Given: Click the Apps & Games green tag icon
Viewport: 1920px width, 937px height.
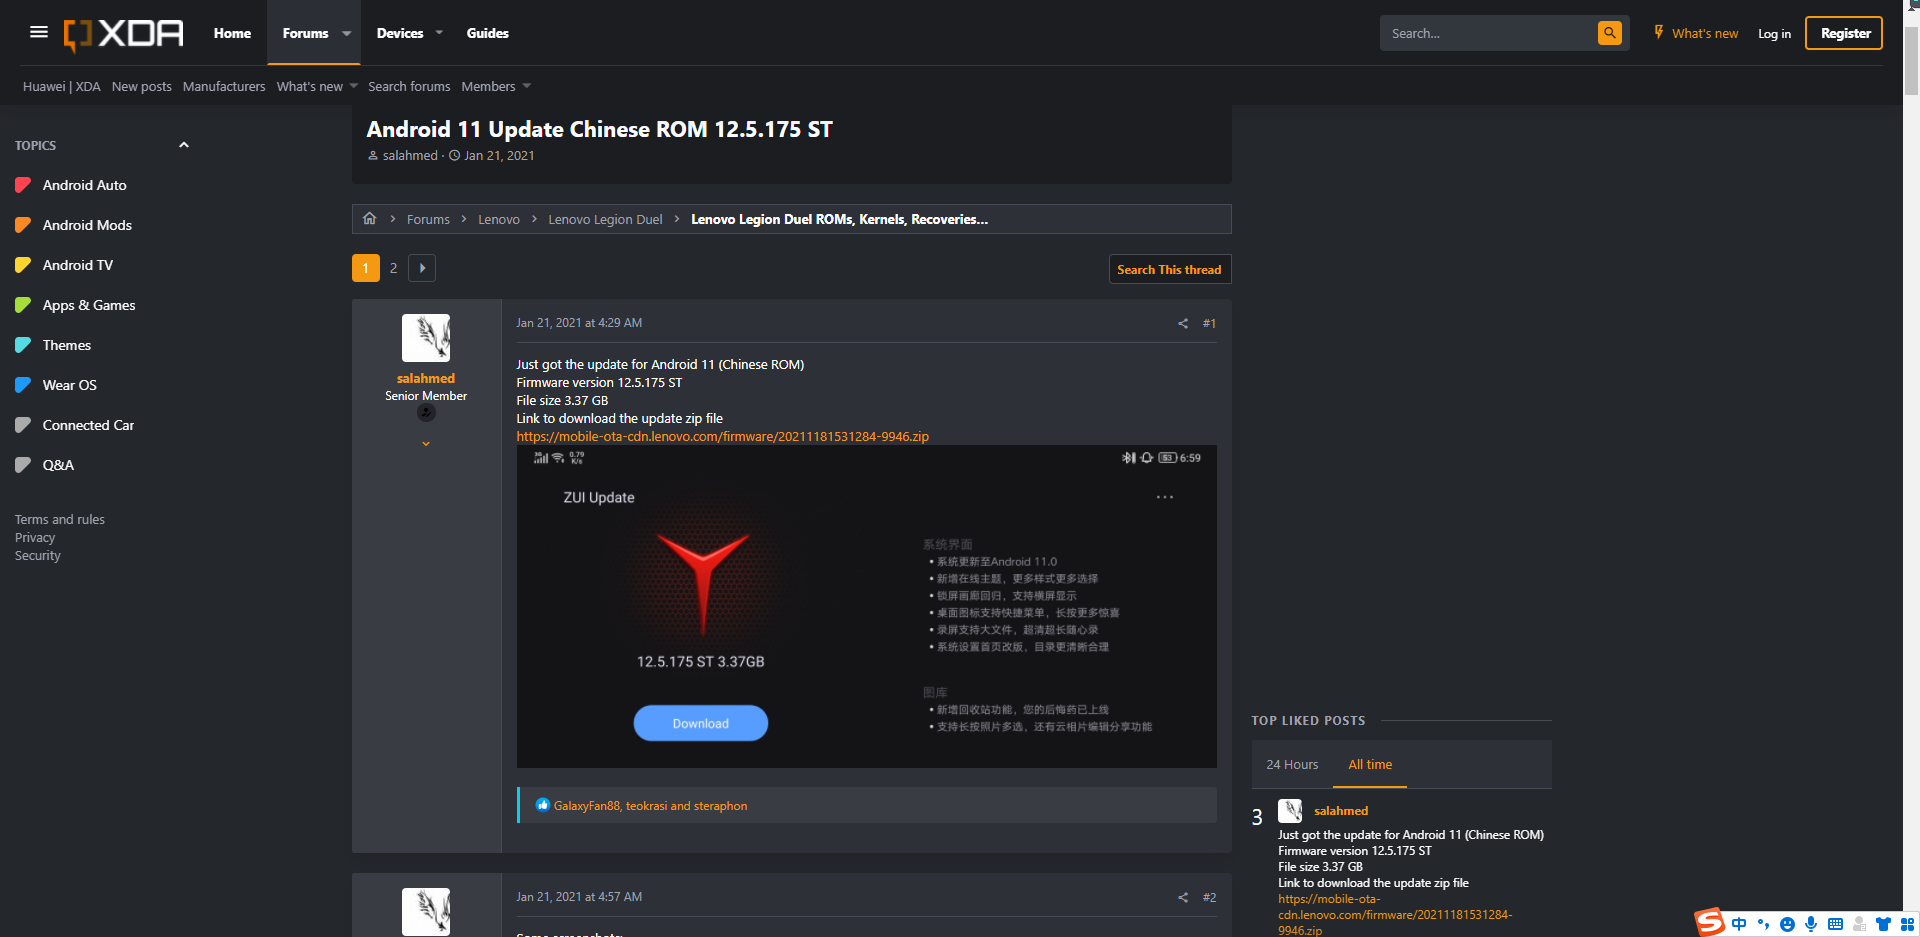Looking at the screenshot, I should click(23, 305).
